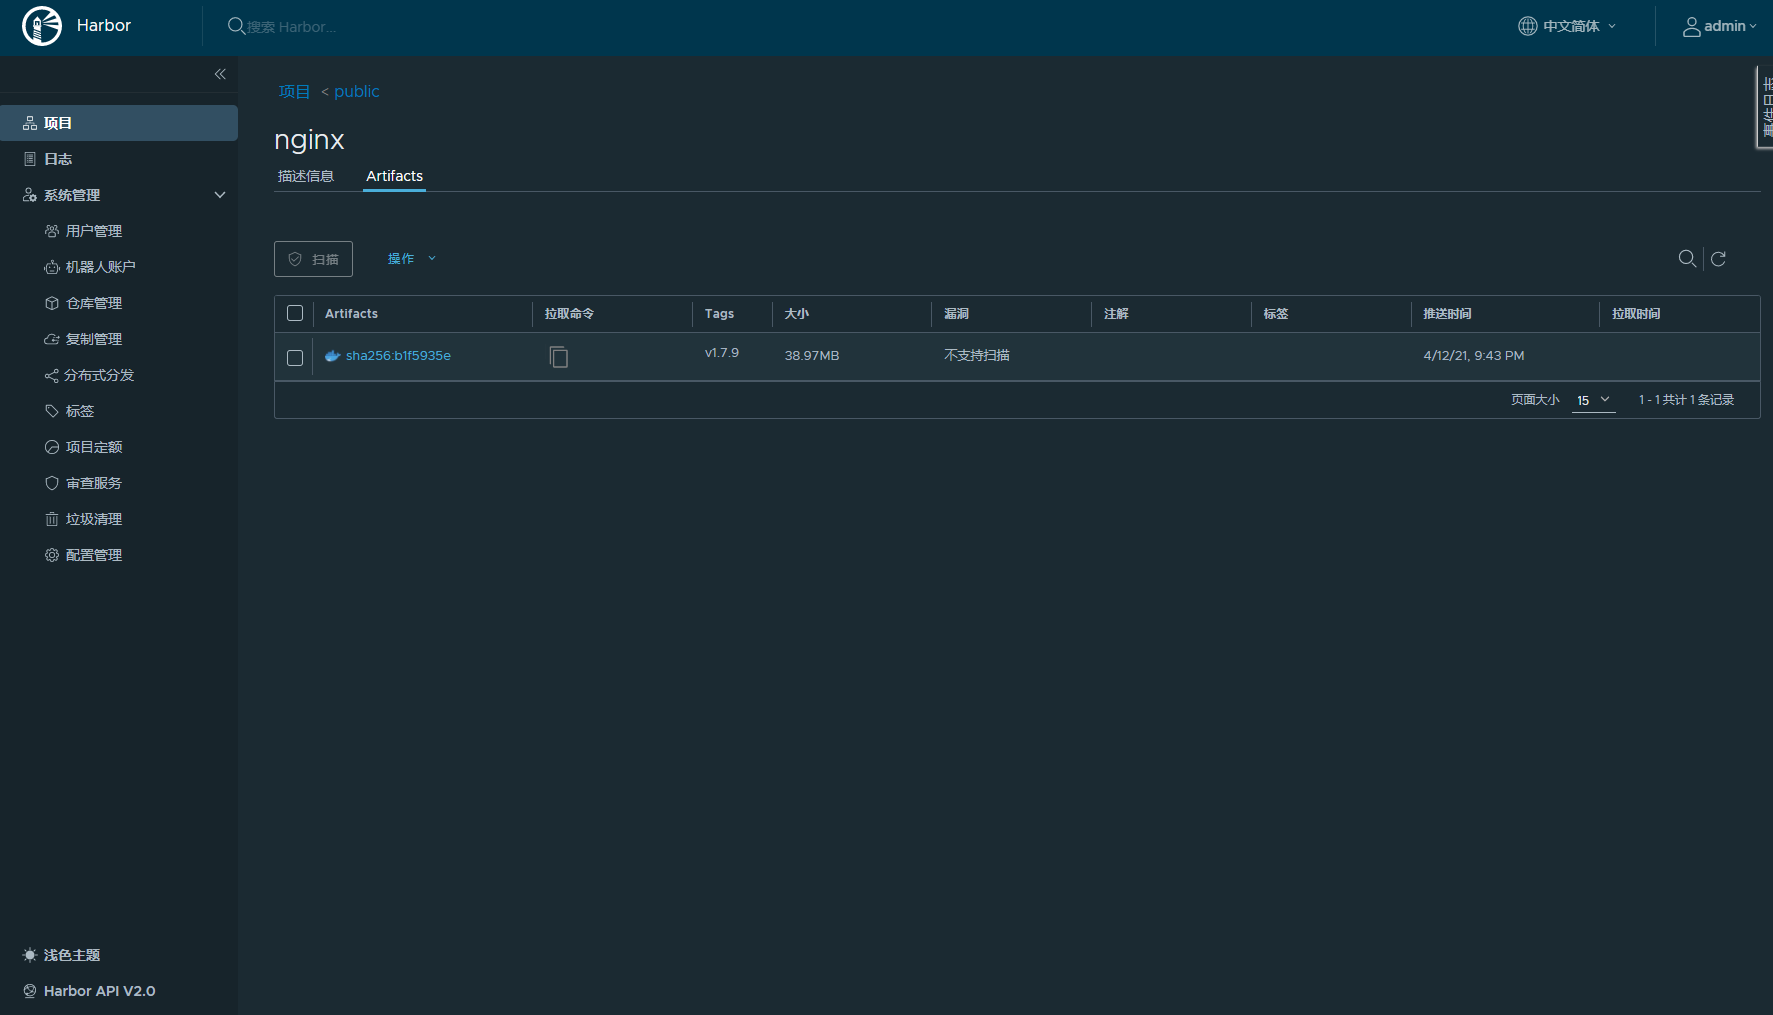Click the 4/12/21, 9:43 PM cell

pos(1474,355)
